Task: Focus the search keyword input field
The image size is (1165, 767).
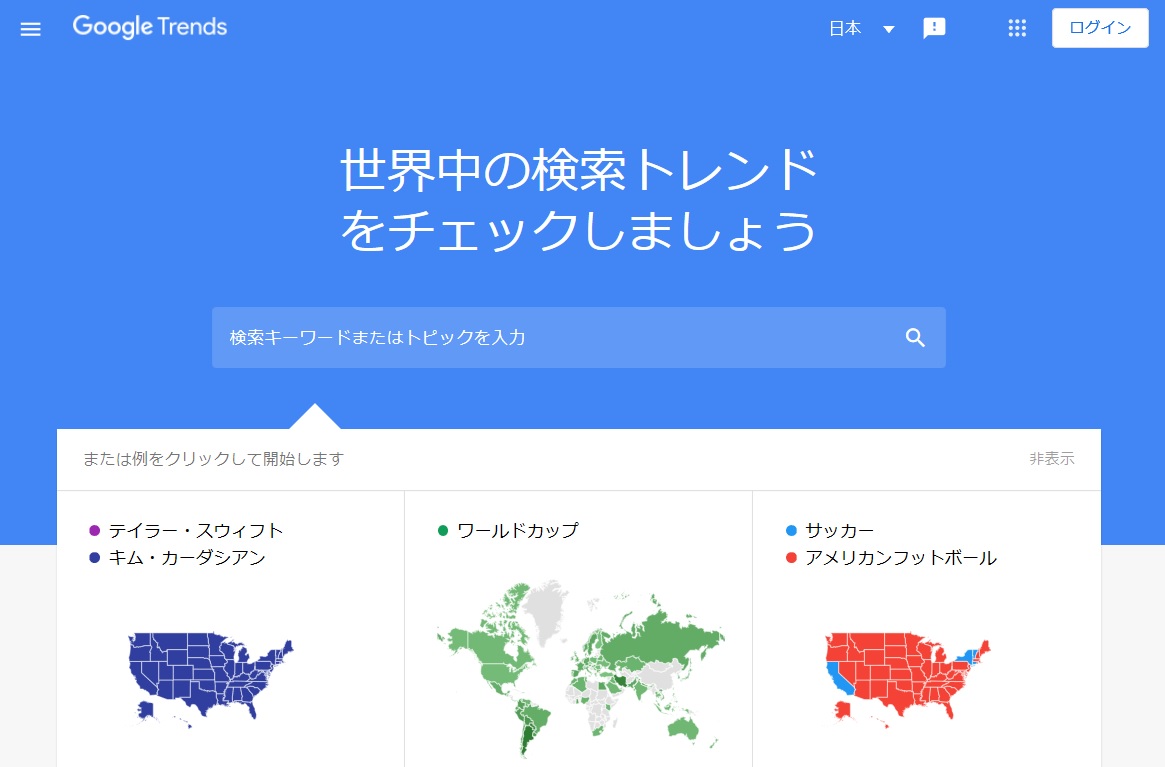Action: [550, 338]
